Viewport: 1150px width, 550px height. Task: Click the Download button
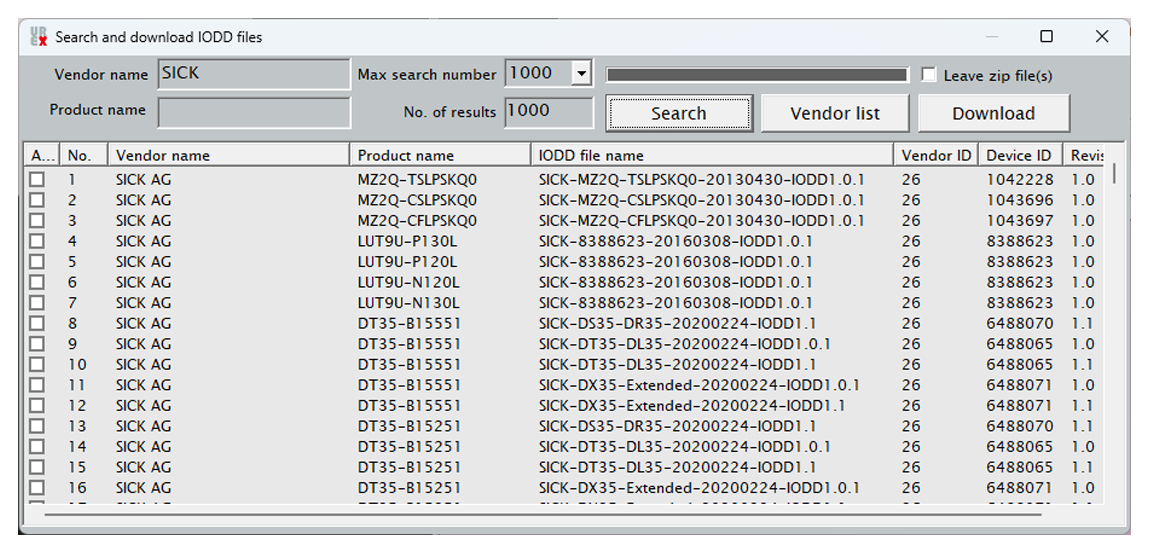994,114
